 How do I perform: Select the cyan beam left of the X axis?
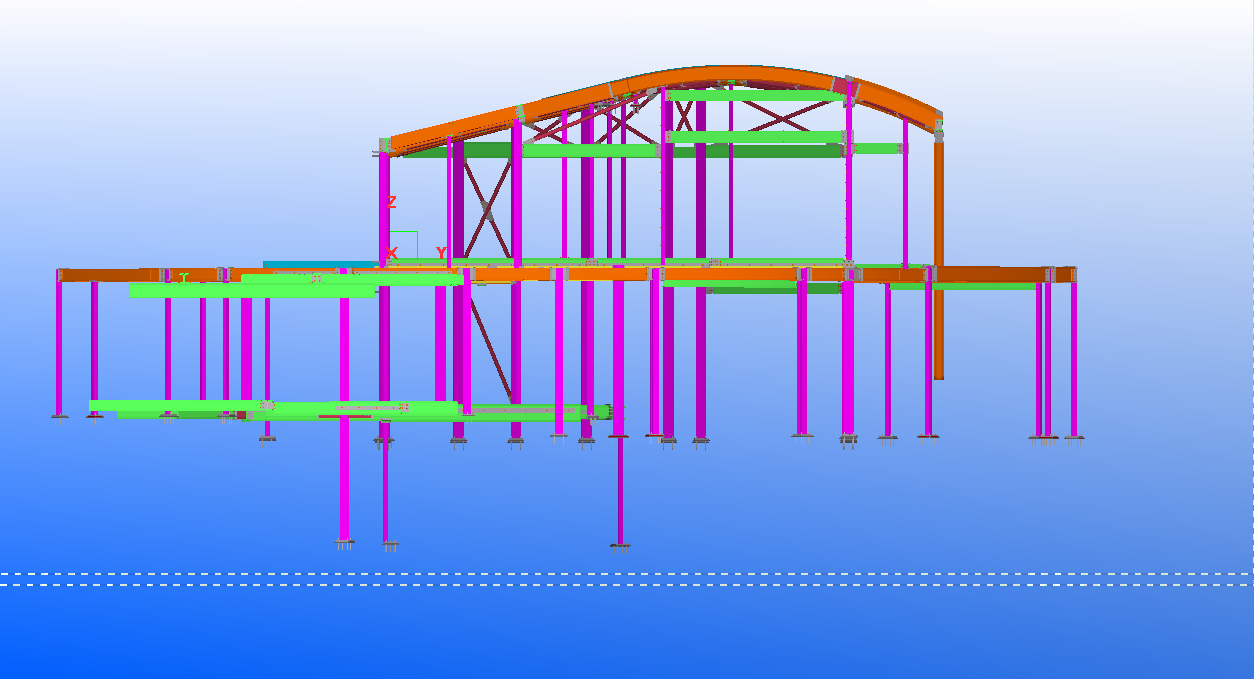coord(320,265)
